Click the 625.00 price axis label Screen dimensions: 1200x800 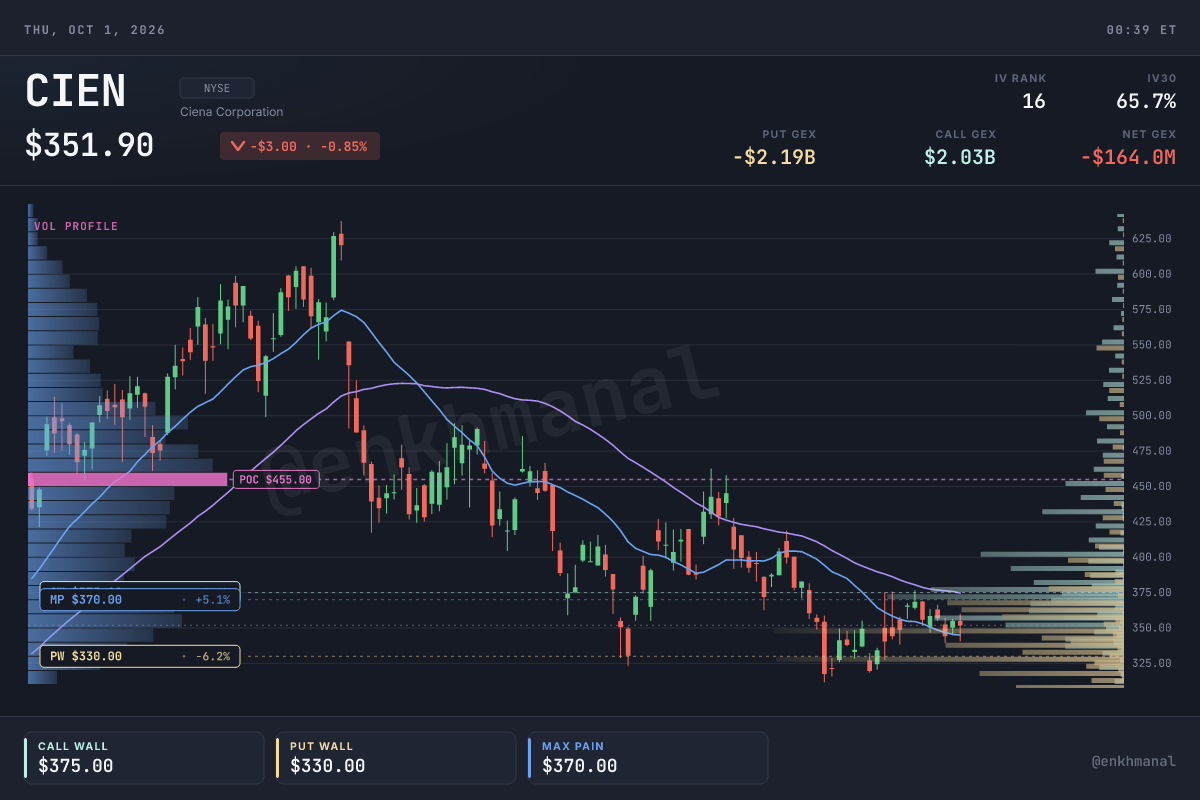point(1151,238)
